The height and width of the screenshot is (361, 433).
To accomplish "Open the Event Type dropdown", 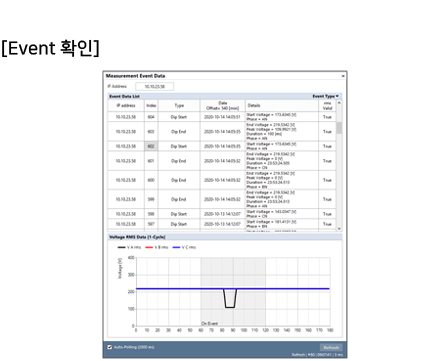I will (x=325, y=96).
